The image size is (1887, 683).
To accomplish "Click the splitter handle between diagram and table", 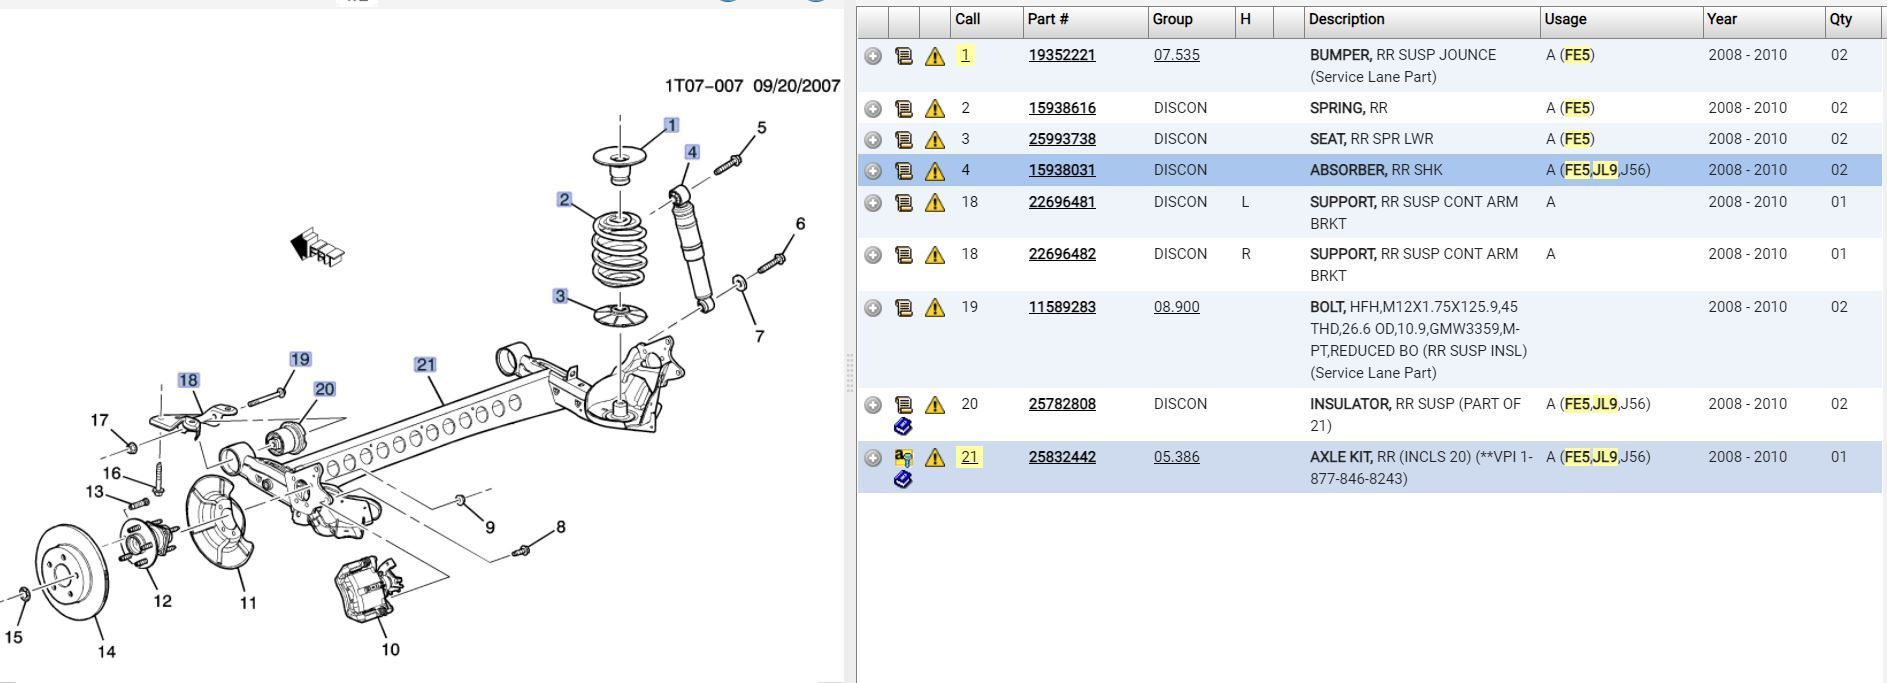I will click(x=850, y=372).
